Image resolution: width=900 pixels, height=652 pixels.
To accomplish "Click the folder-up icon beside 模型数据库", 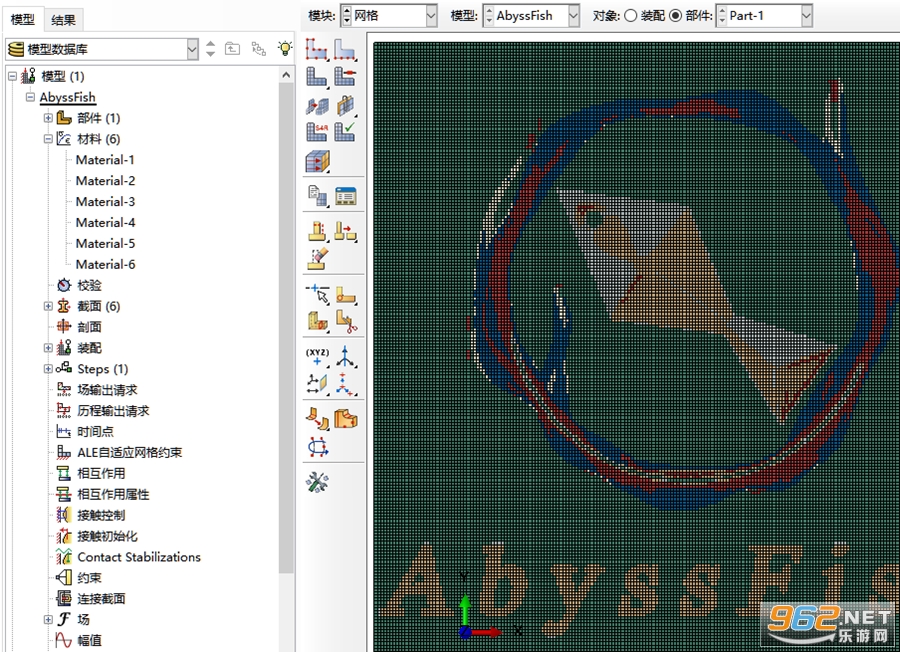I will click(x=232, y=49).
